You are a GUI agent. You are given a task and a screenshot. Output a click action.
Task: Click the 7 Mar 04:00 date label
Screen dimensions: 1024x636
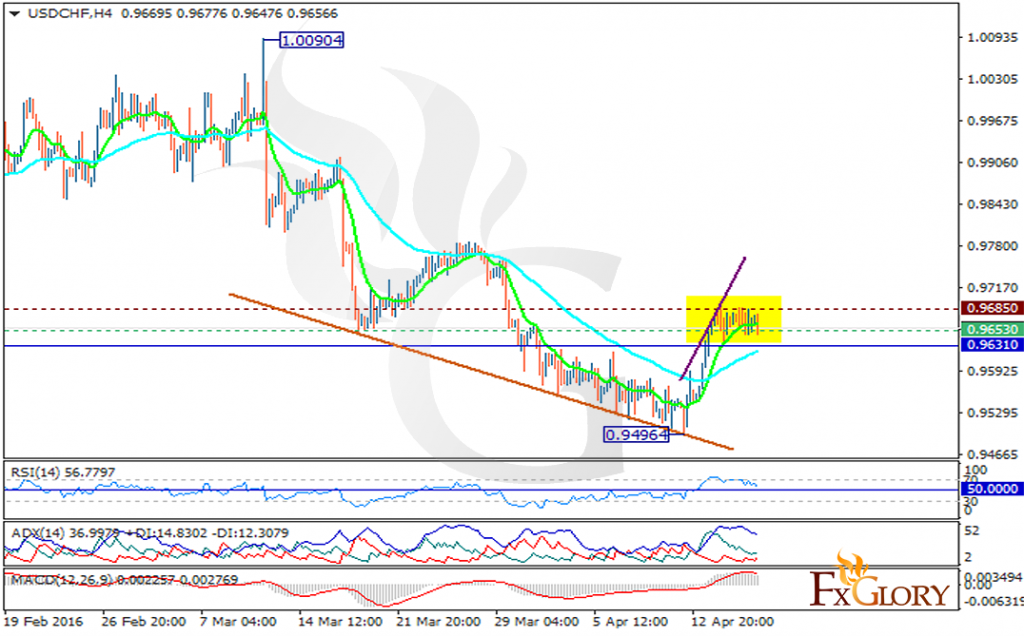(238, 622)
